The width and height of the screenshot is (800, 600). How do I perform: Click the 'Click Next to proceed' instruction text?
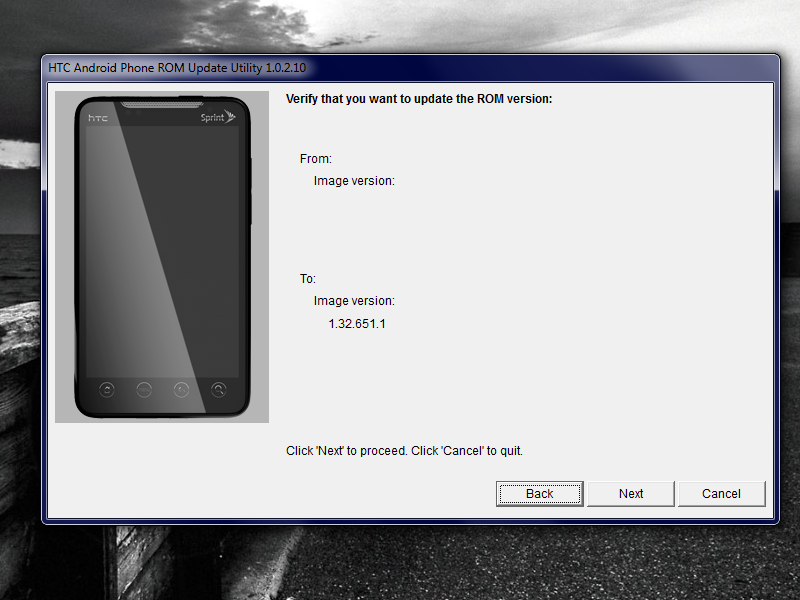pyautogui.click(x=404, y=451)
